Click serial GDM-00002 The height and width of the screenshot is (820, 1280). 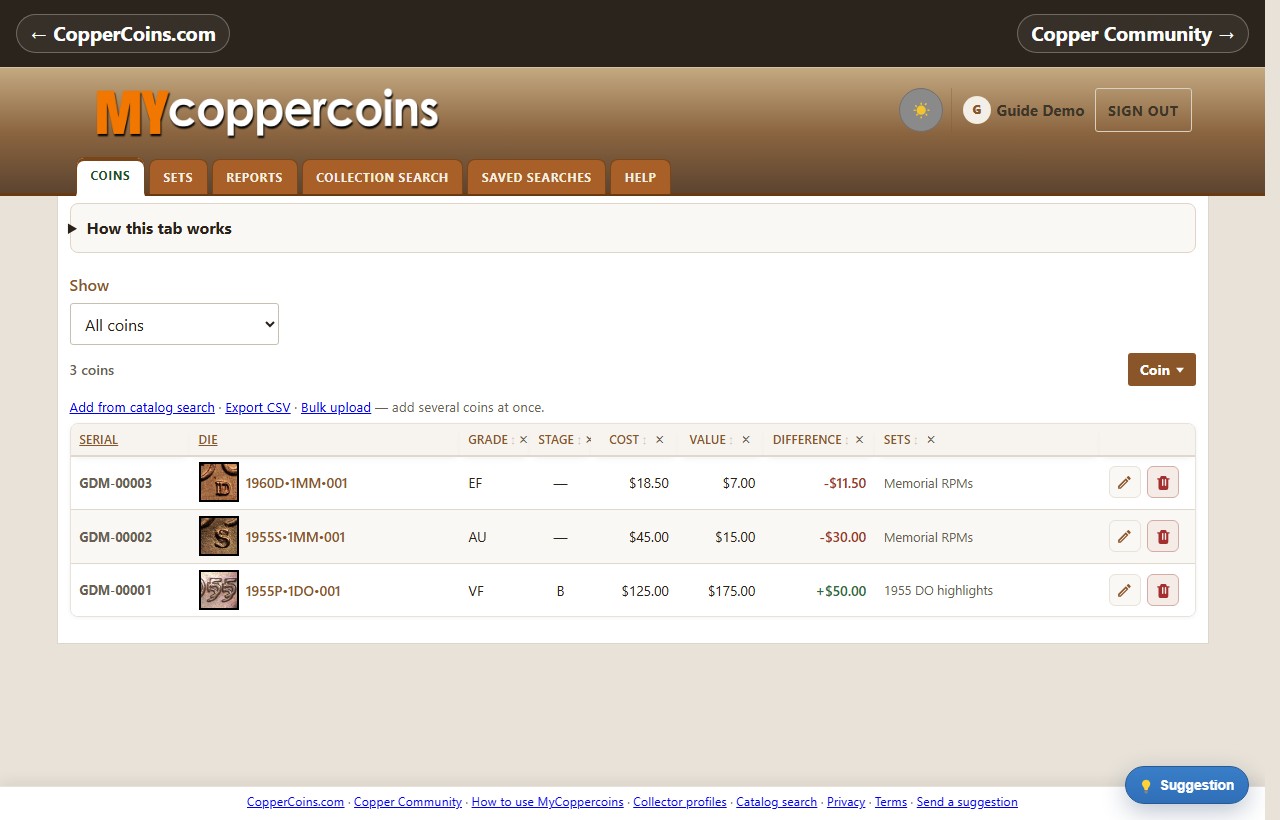click(116, 537)
